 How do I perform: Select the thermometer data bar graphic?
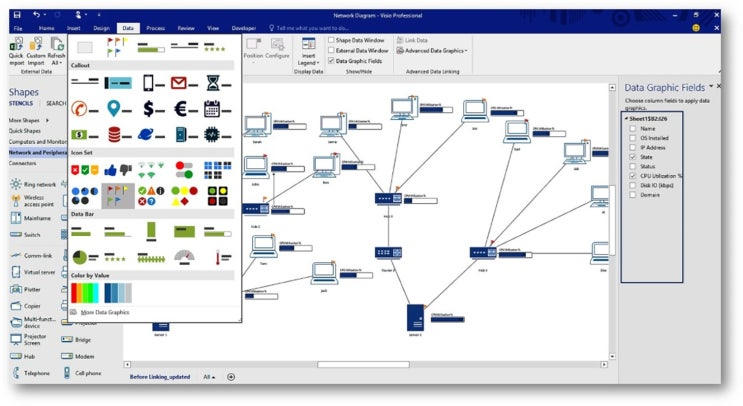(222, 257)
